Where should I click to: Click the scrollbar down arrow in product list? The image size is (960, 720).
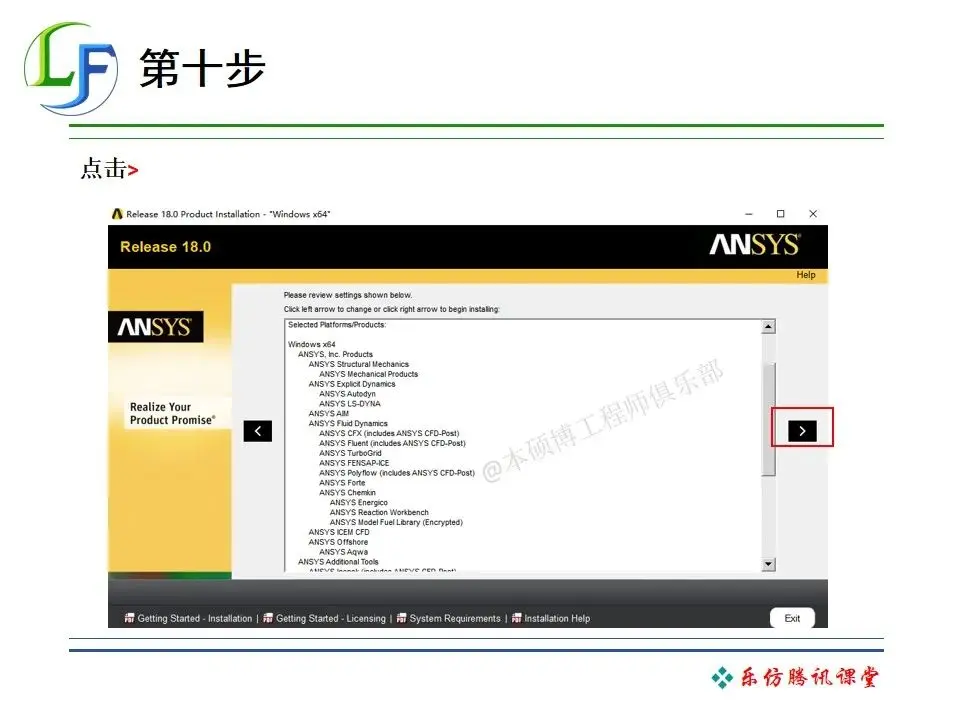click(x=768, y=564)
